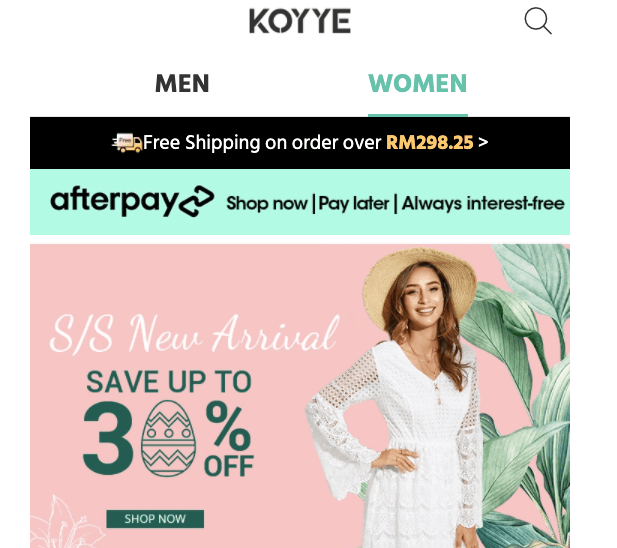Select the WOMEN tab
The height and width of the screenshot is (548, 617).
417,83
